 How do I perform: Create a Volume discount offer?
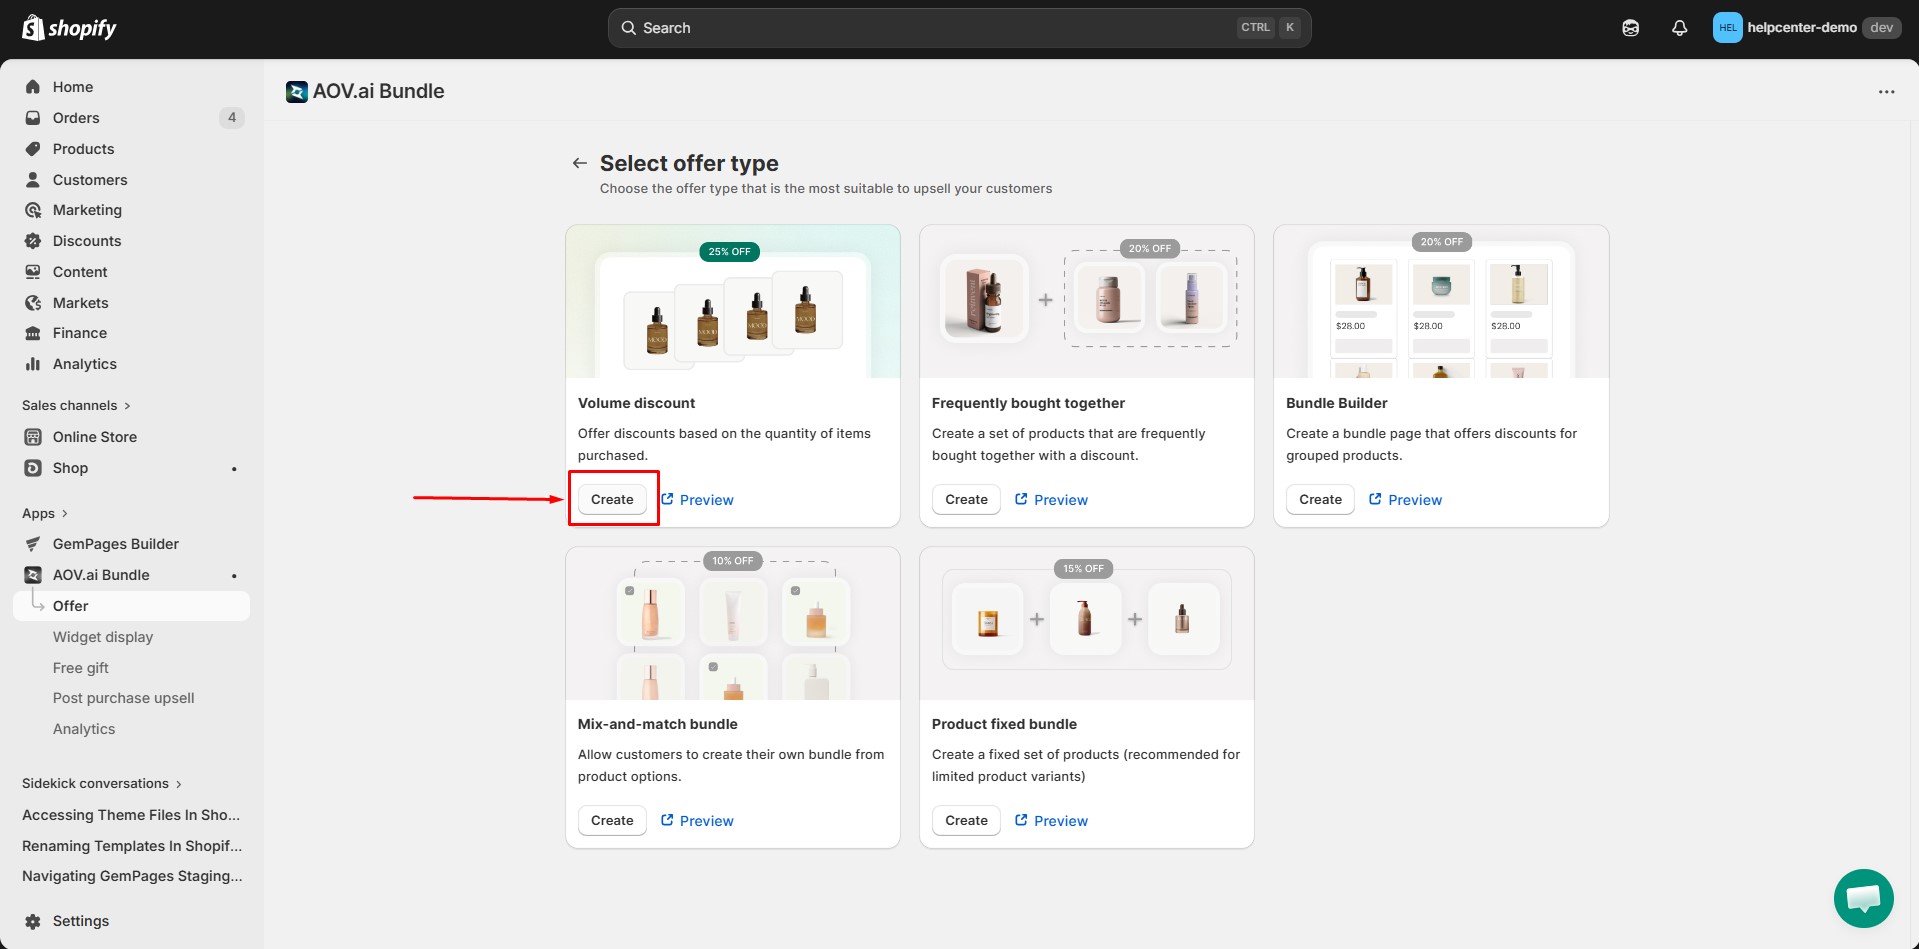click(x=612, y=499)
